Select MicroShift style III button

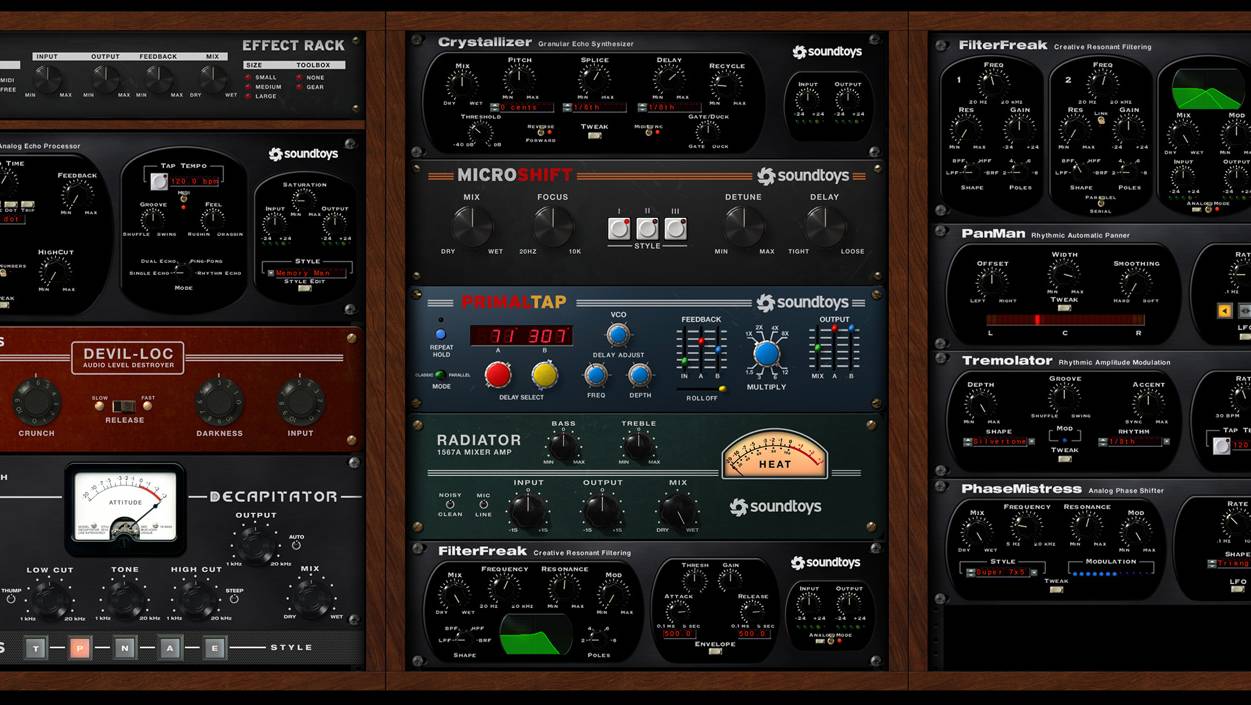(676, 228)
